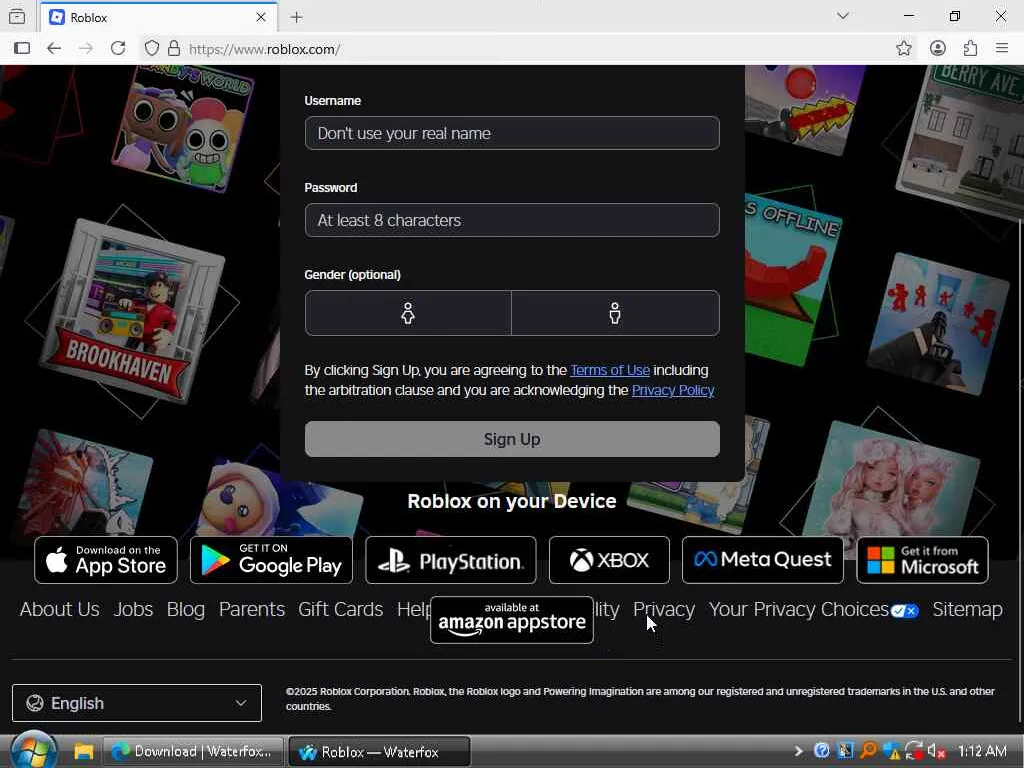Get it on Google Play badge
The height and width of the screenshot is (768, 1024).
tap(271, 560)
